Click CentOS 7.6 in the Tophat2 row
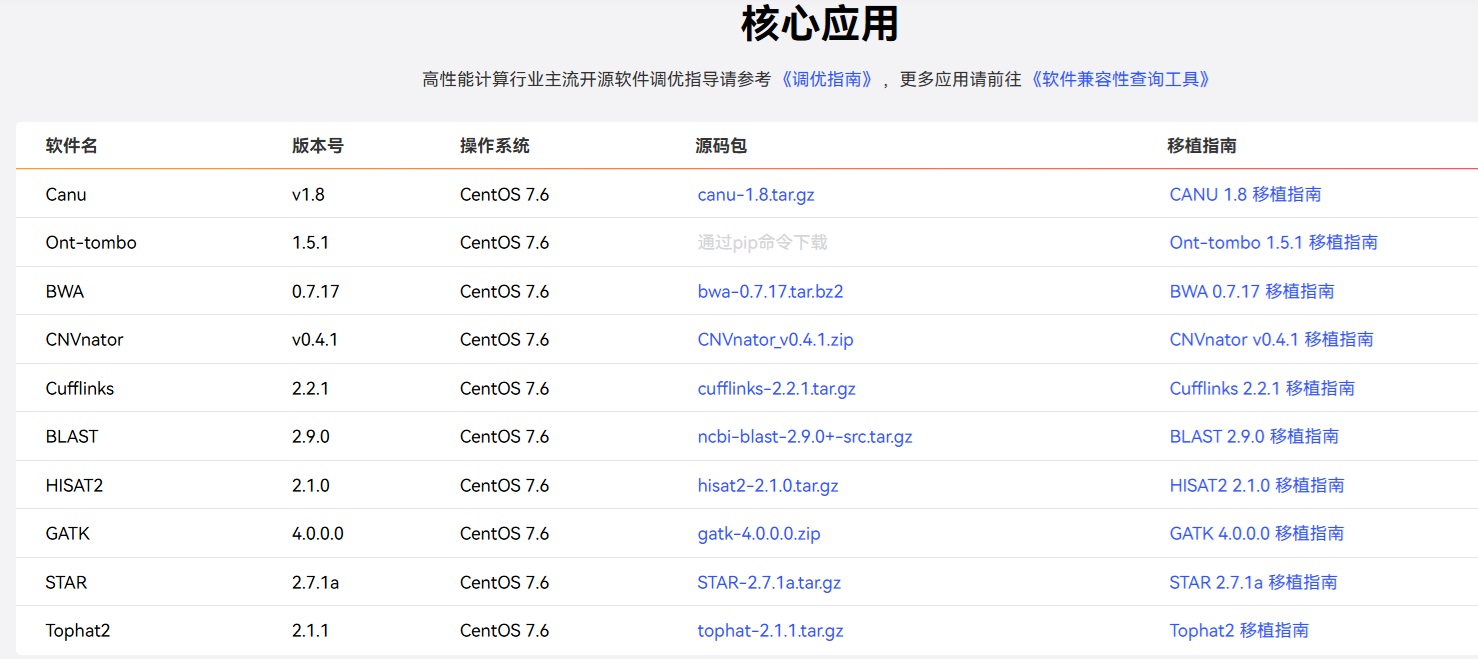1478x659 pixels. click(505, 631)
